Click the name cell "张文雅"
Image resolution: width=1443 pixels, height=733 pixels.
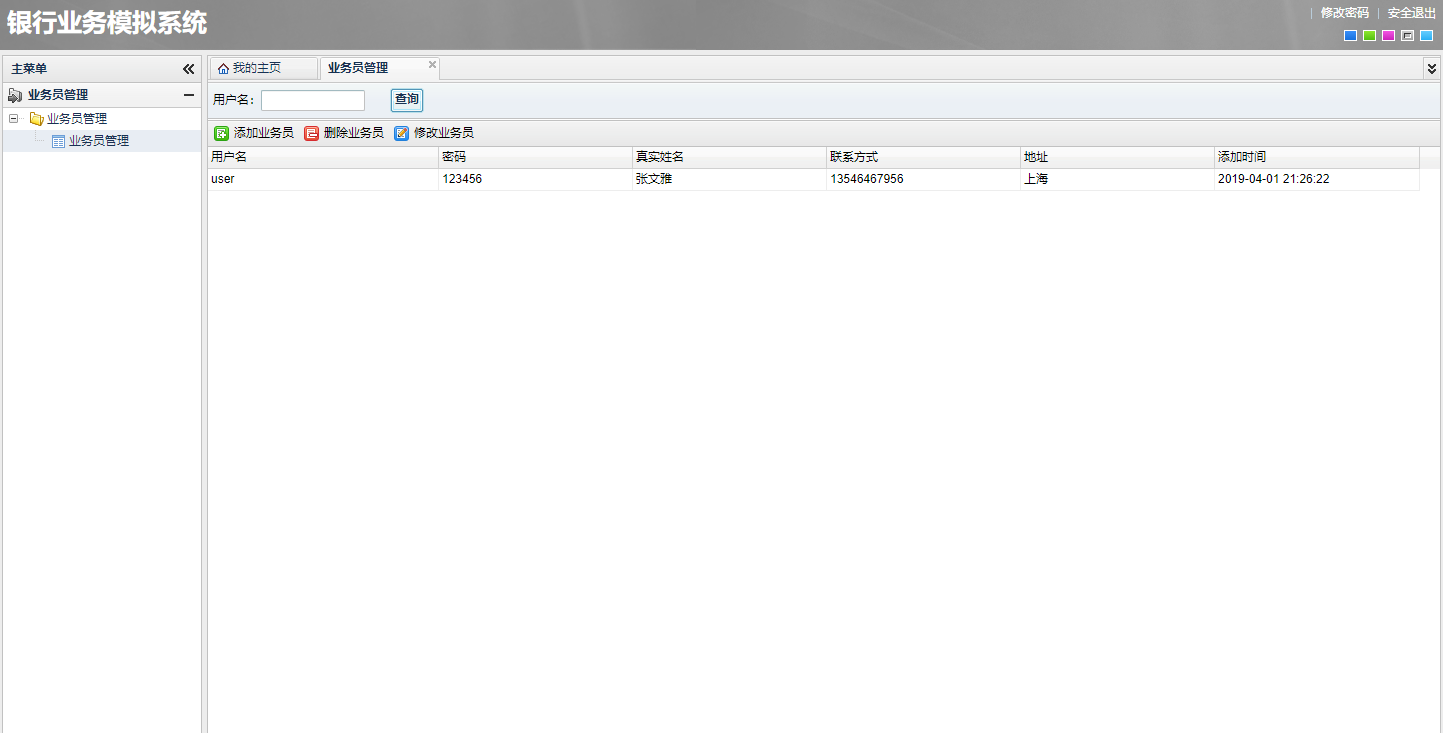(730, 180)
